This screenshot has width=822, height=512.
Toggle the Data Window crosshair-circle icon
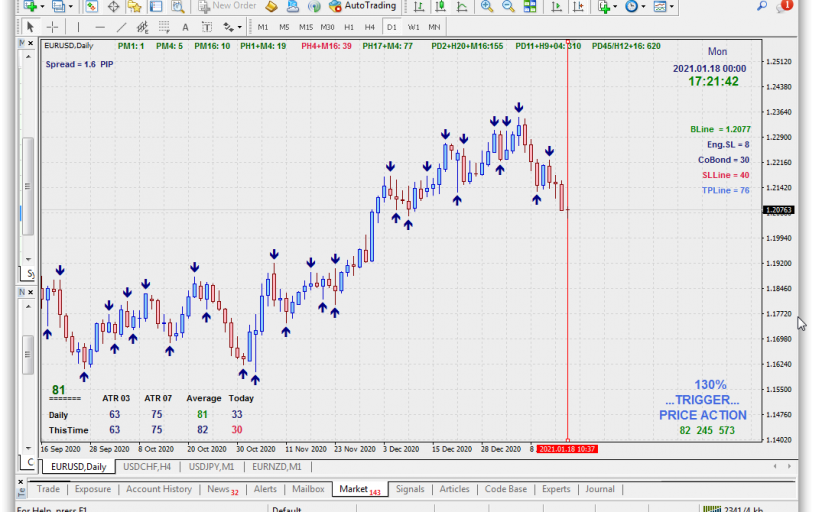pos(113,6)
